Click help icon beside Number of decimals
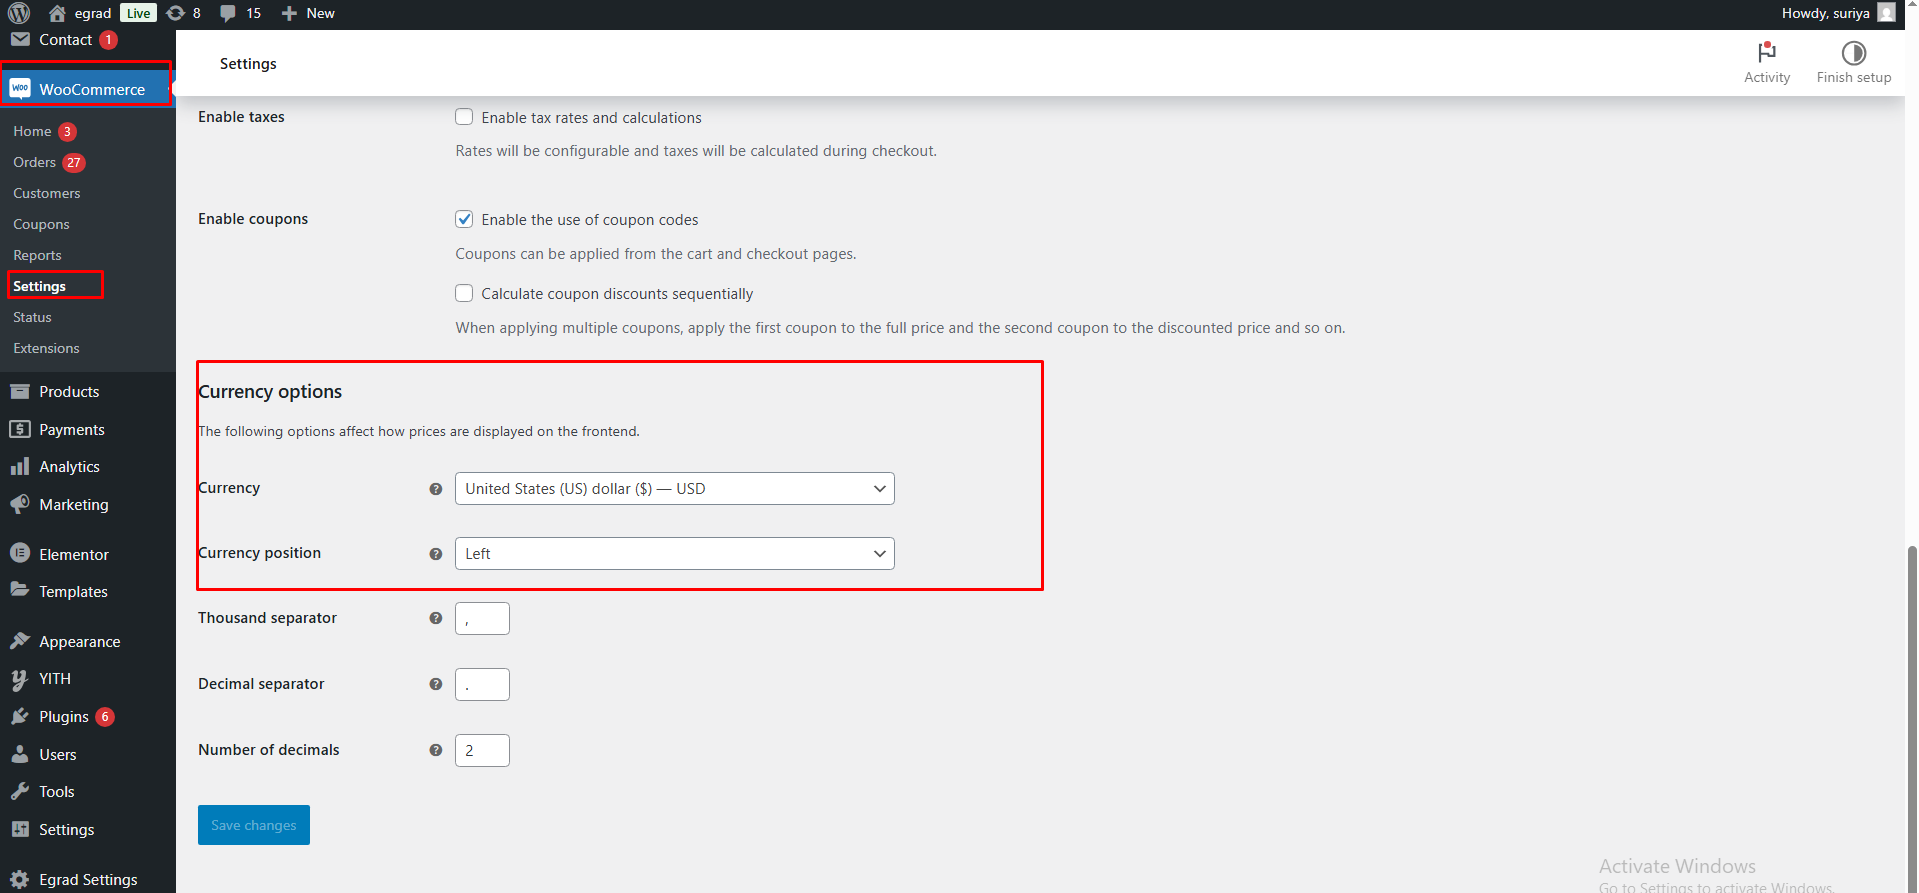The width and height of the screenshot is (1919, 893). pyautogui.click(x=436, y=750)
